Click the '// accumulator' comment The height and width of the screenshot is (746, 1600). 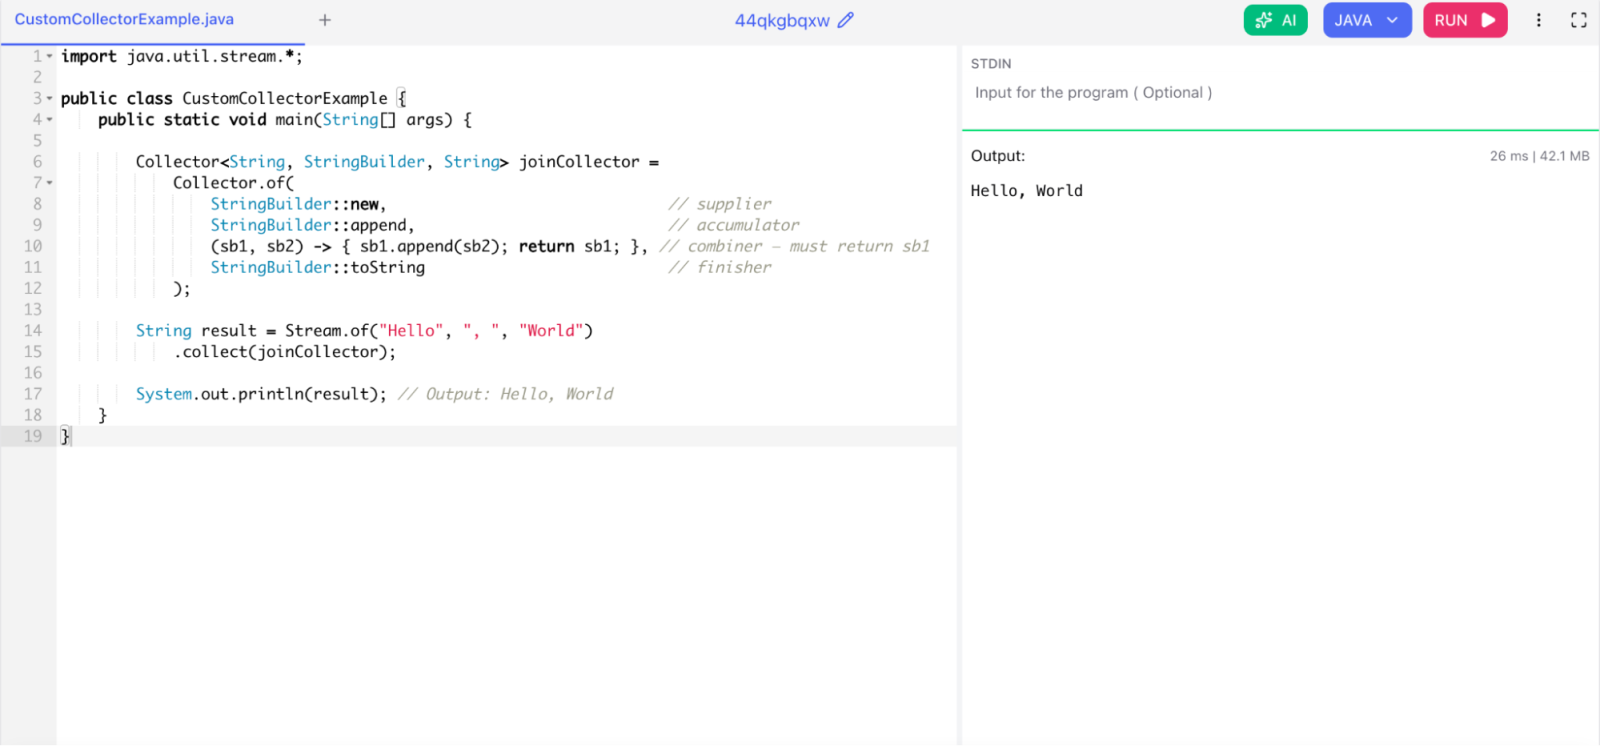pos(734,225)
